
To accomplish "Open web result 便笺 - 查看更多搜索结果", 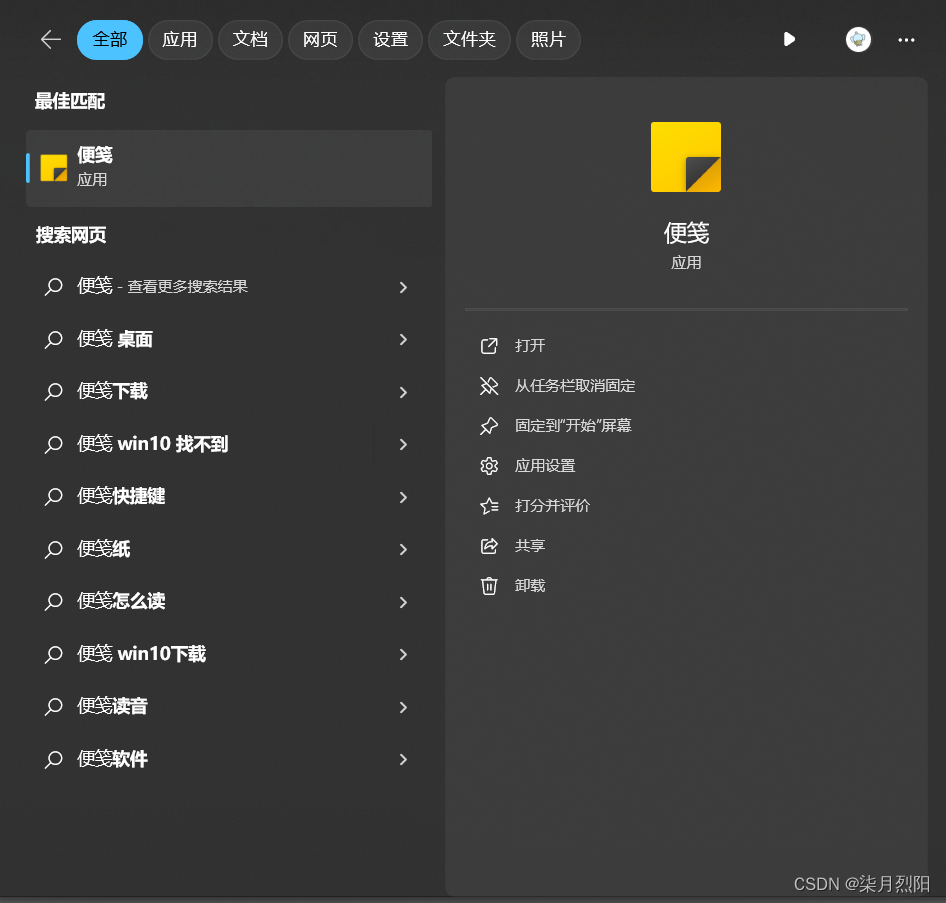I will [x=229, y=287].
